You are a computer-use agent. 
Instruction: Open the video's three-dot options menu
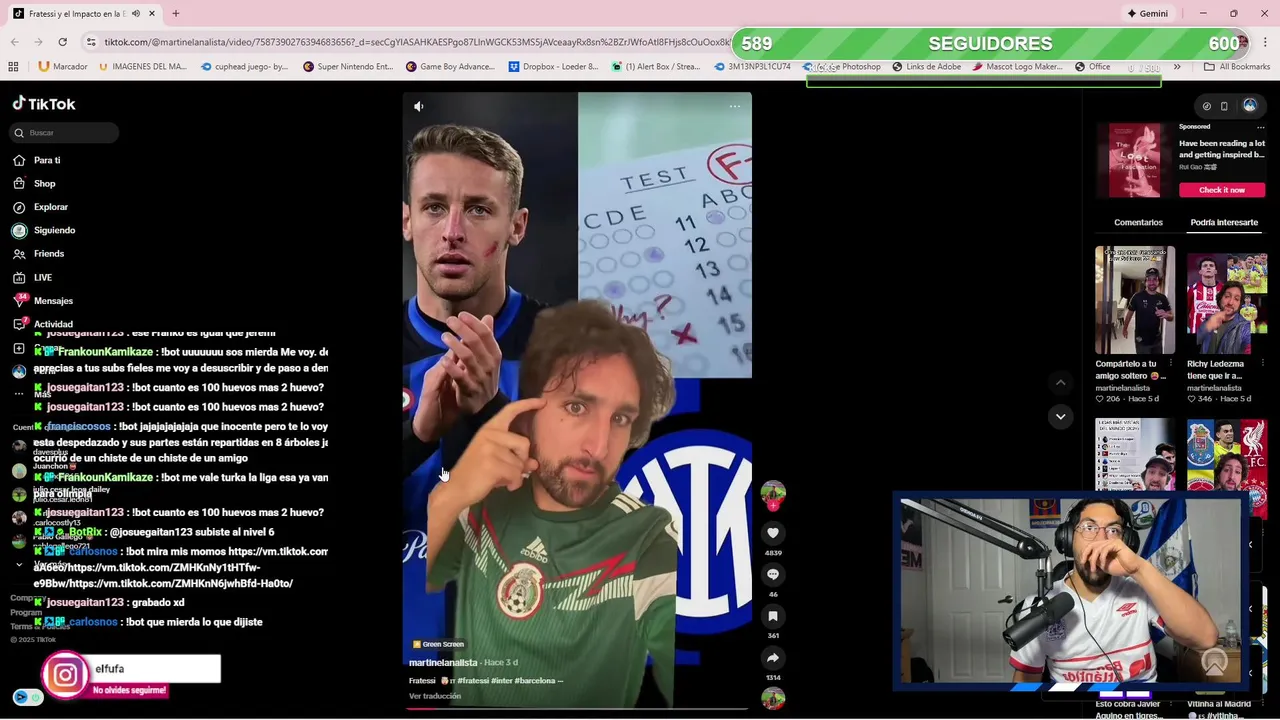point(735,106)
